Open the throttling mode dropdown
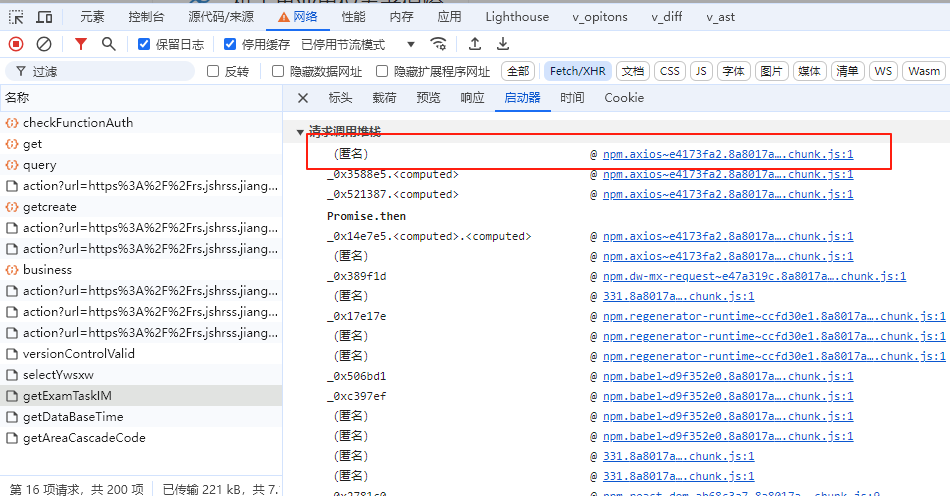This screenshot has width=950, height=496. [x=358, y=44]
